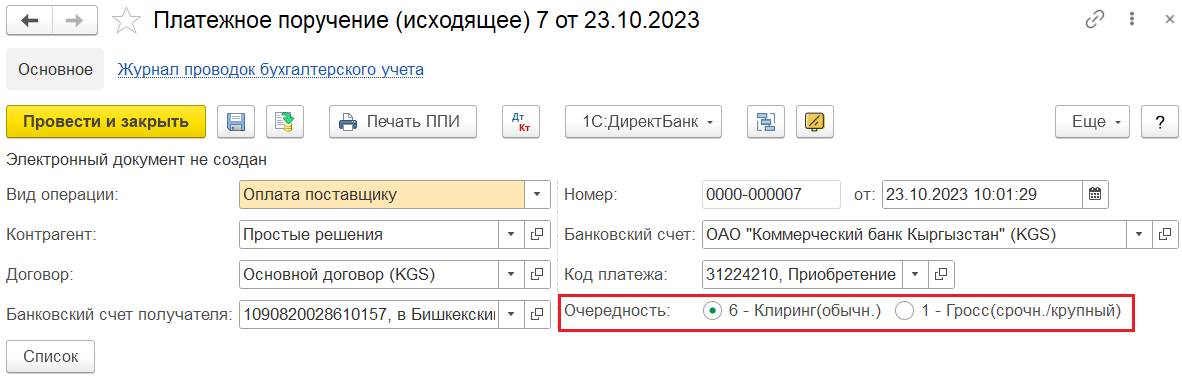The height and width of the screenshot is (384, 1182).
Task: Click the Провести и закрыть button
Action: tap(106, 121)
